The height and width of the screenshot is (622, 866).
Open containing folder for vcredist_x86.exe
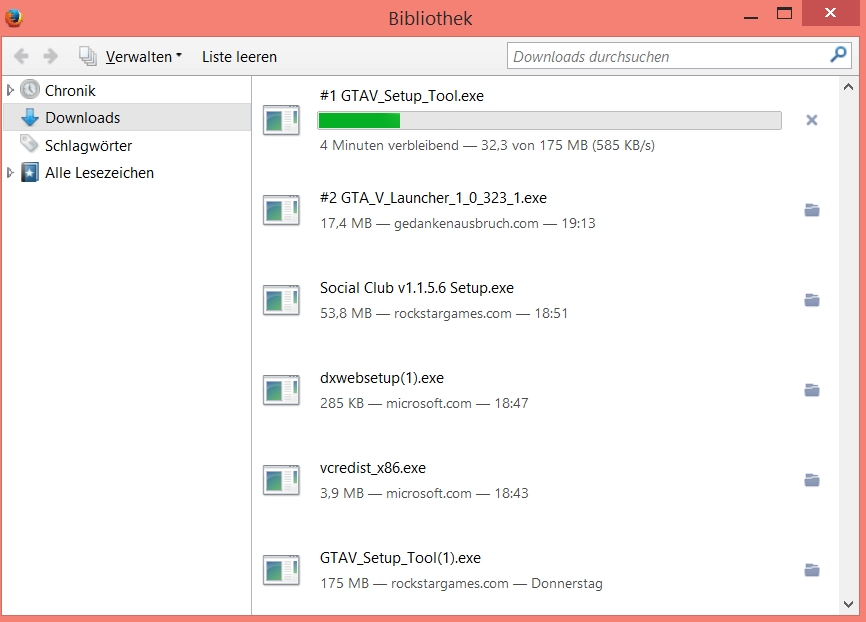pos(811,480)
